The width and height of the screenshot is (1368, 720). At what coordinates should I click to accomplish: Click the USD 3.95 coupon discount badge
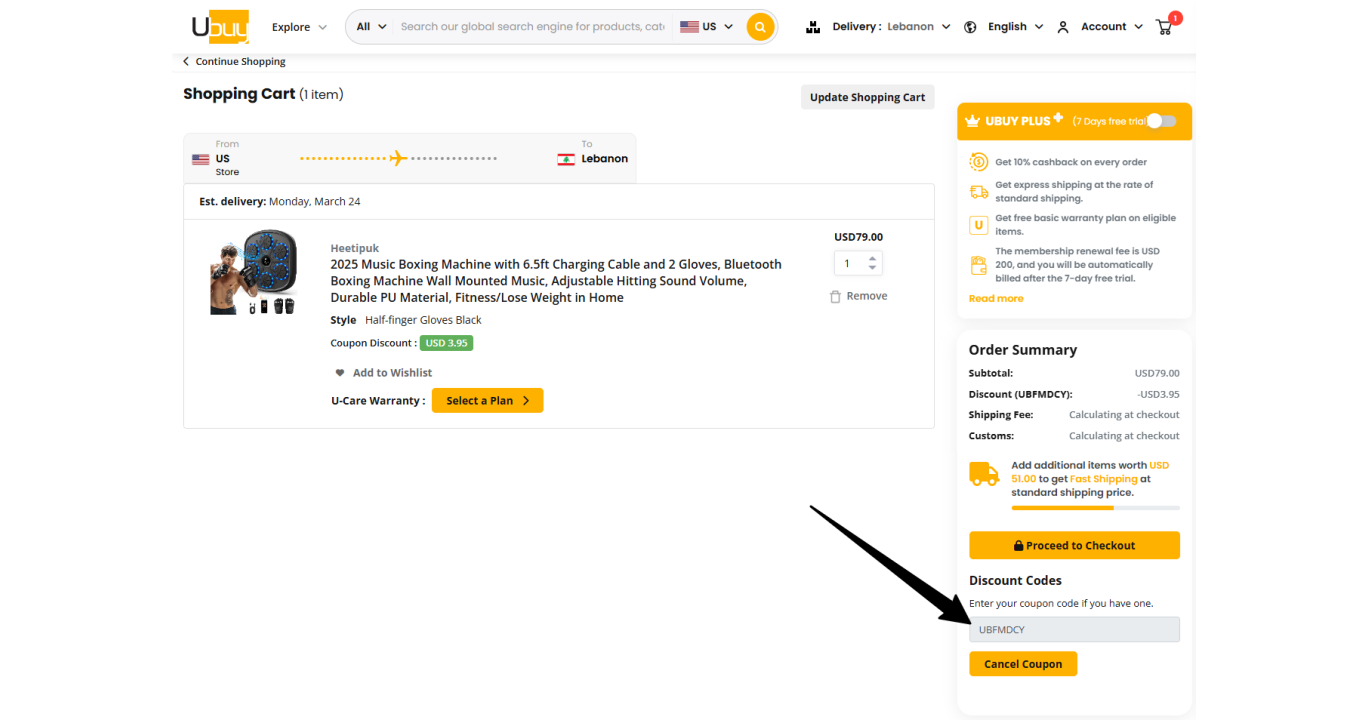[446, 343]
